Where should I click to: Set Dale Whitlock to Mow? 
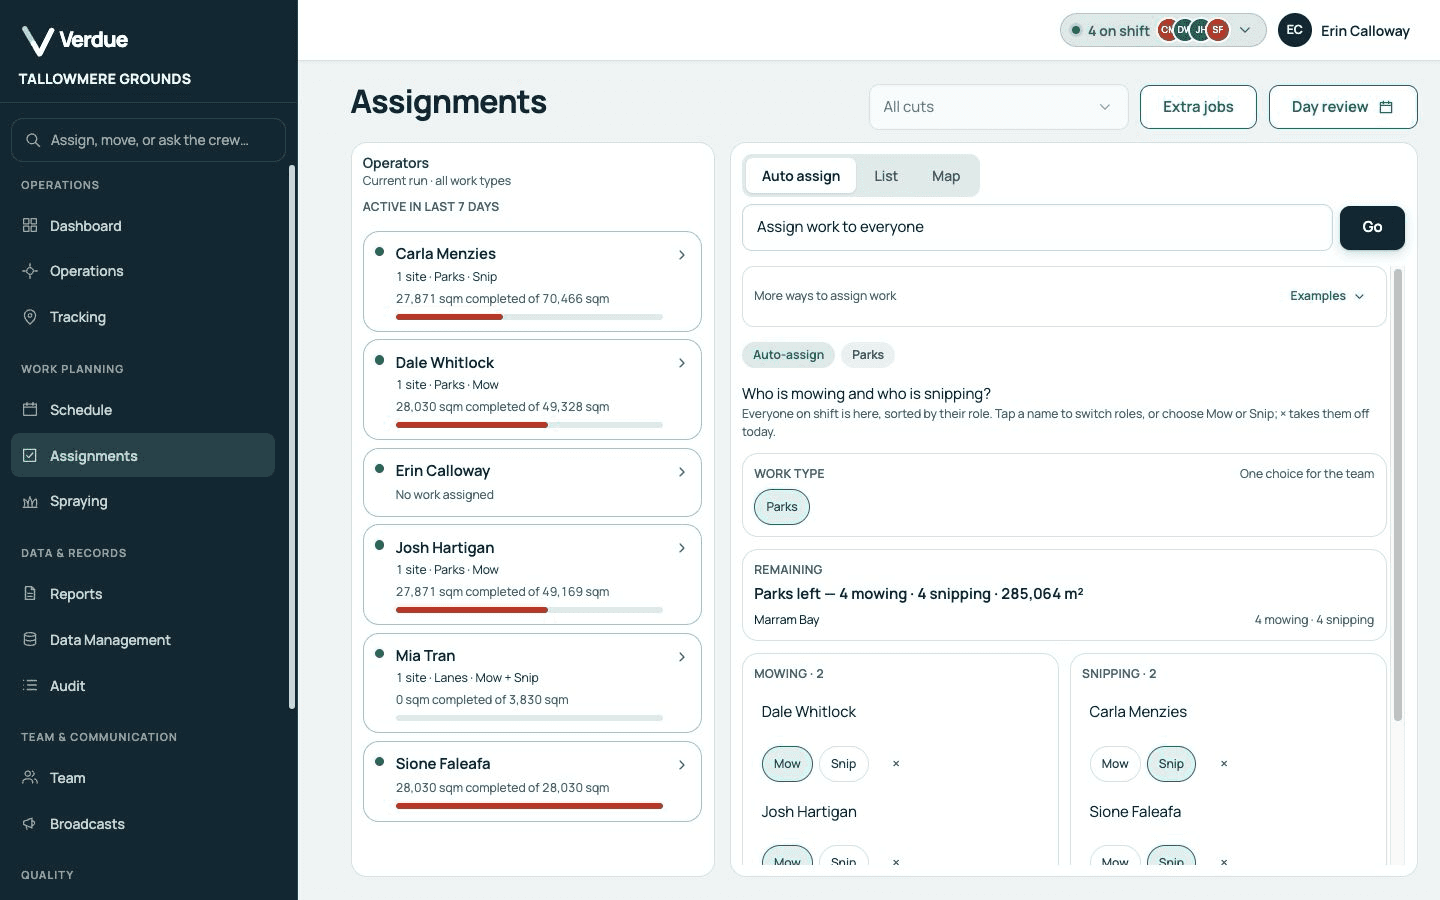pos(787,763)
